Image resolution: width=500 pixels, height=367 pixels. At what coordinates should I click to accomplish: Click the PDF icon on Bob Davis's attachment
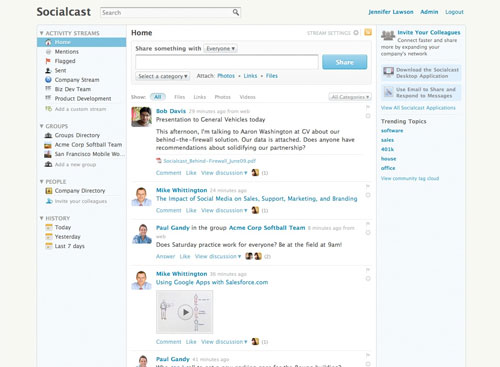(159, 161)
